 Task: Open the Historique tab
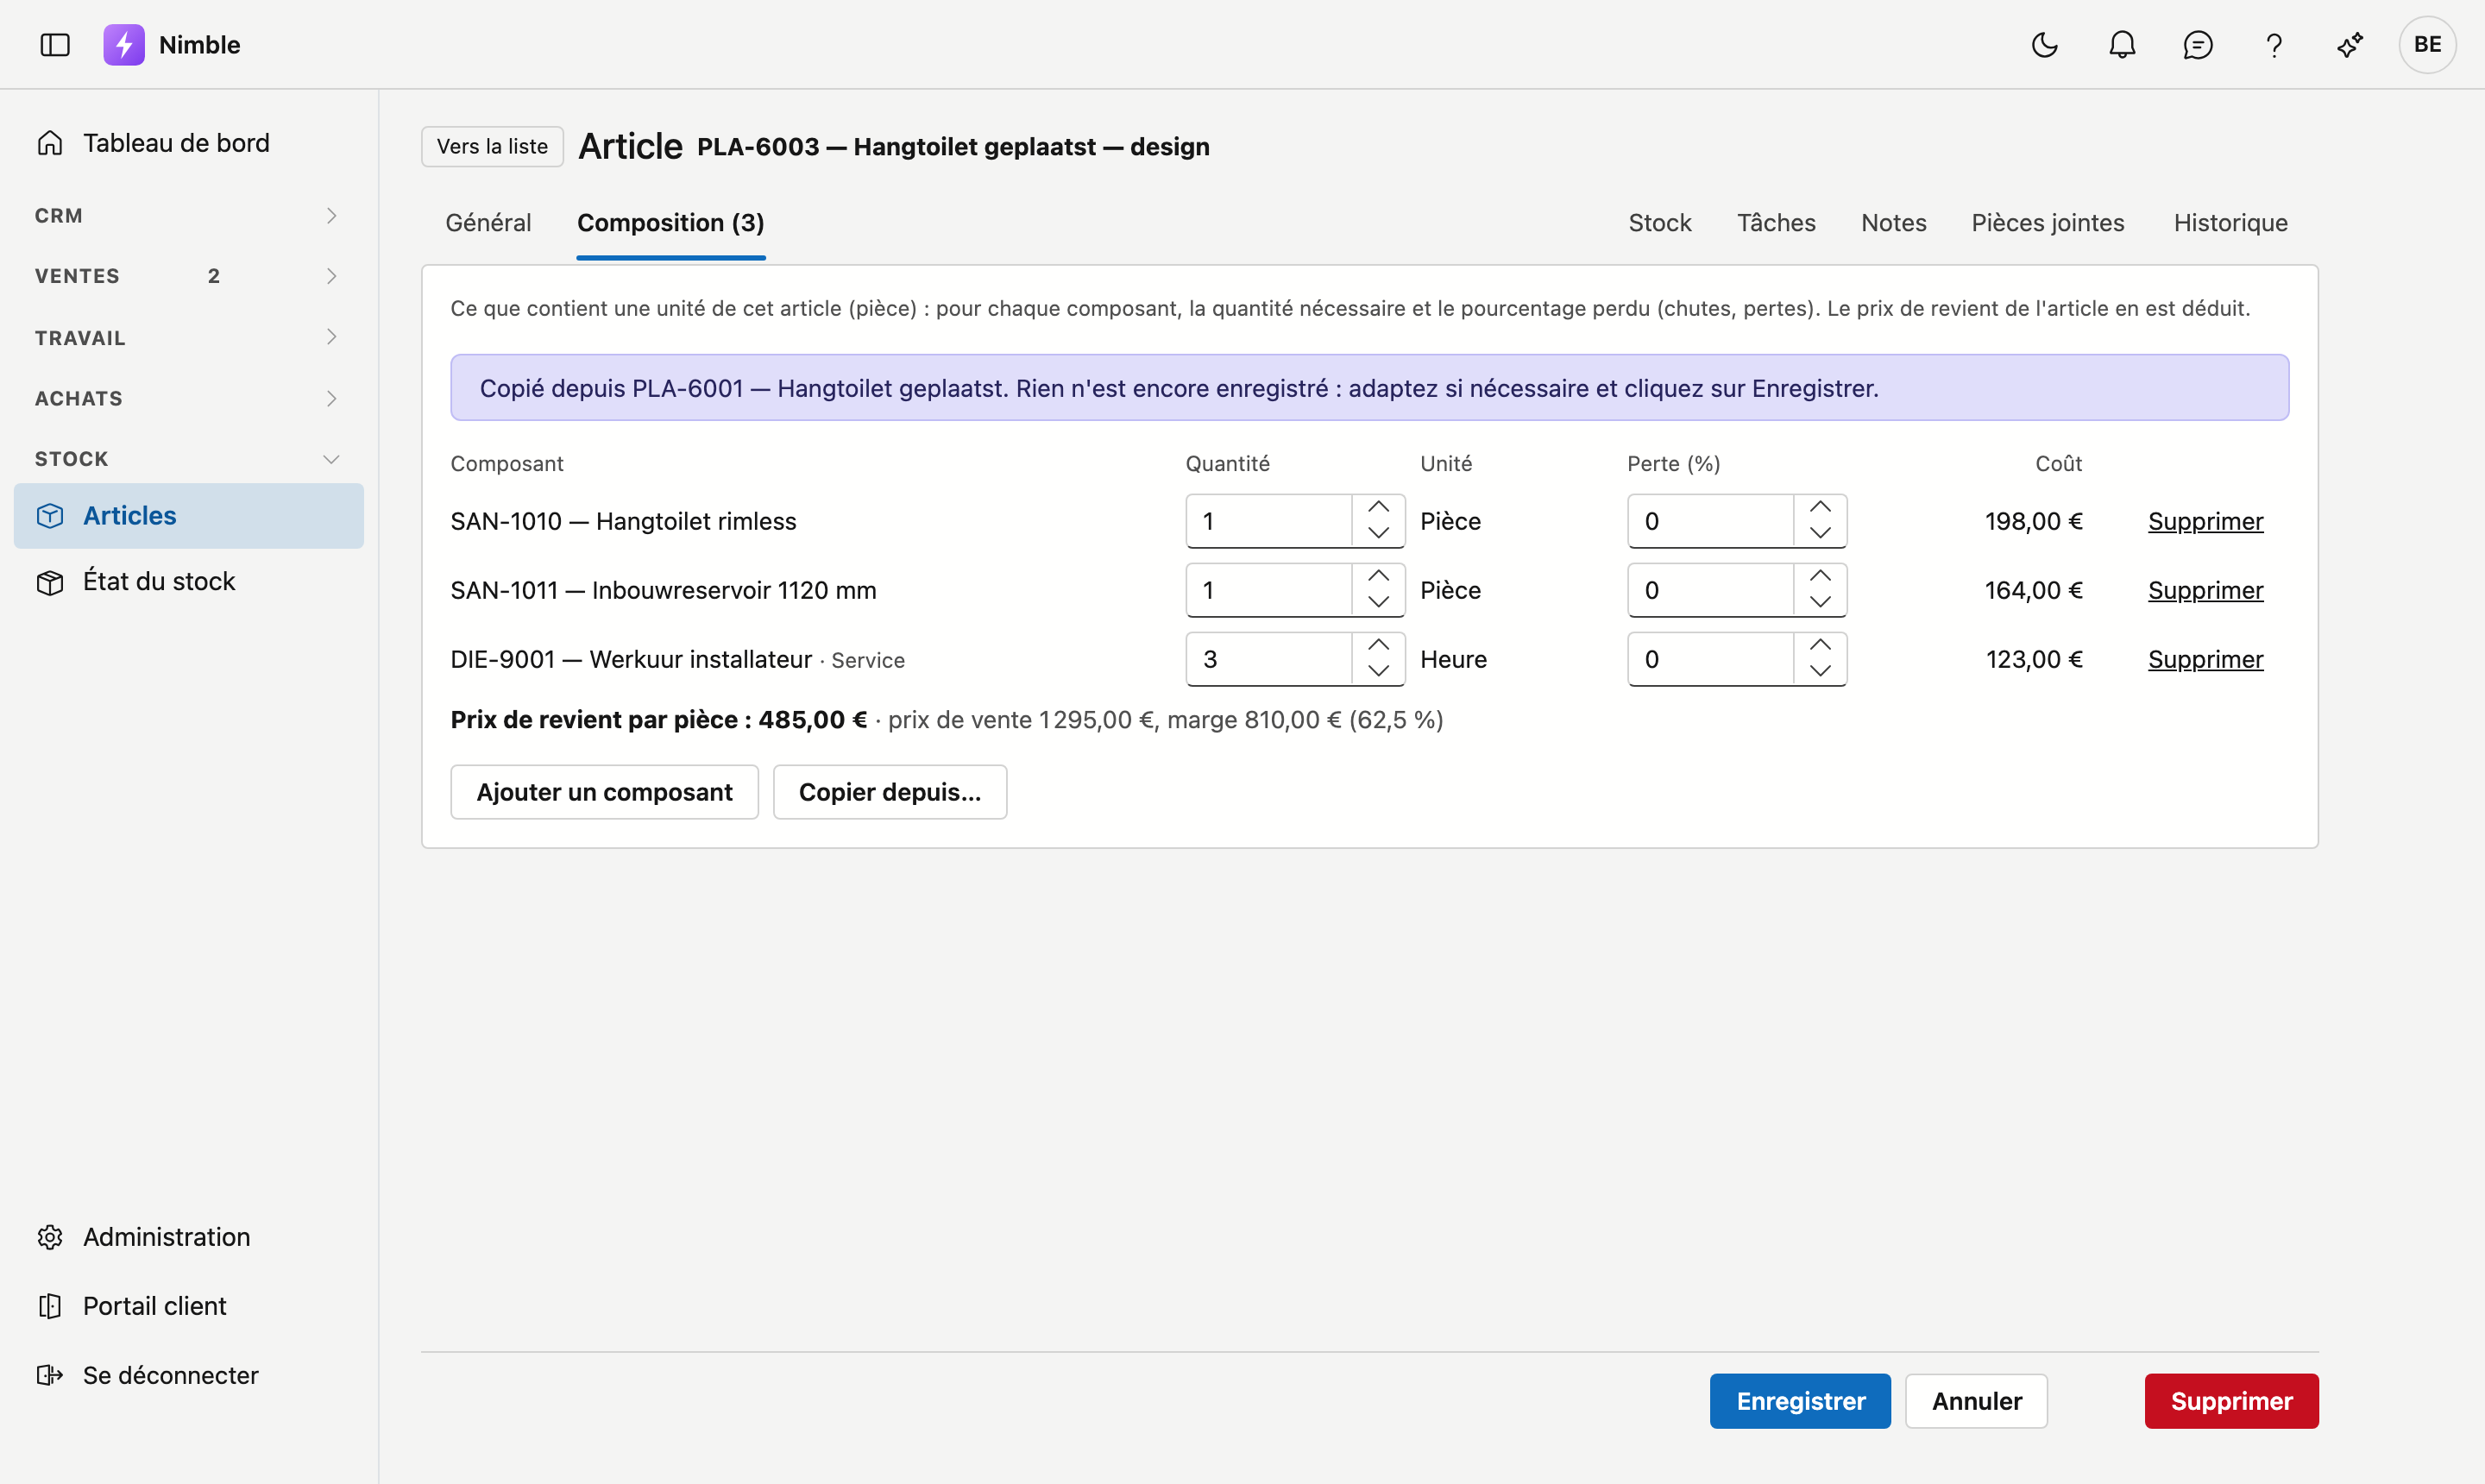point(2231,223)
